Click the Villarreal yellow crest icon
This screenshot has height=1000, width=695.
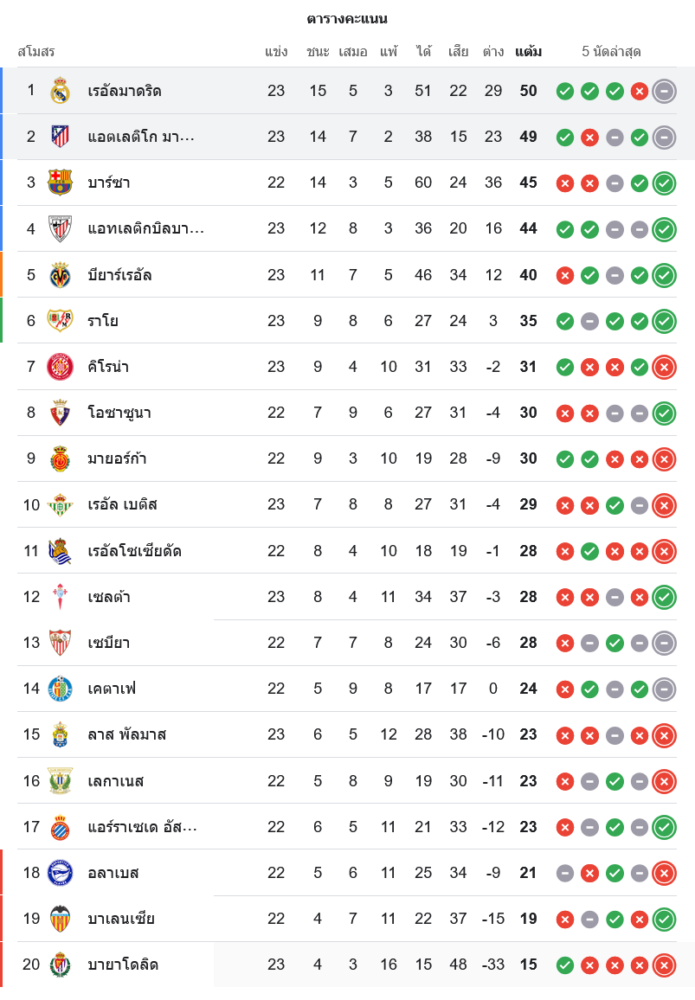tap(60, 275)
